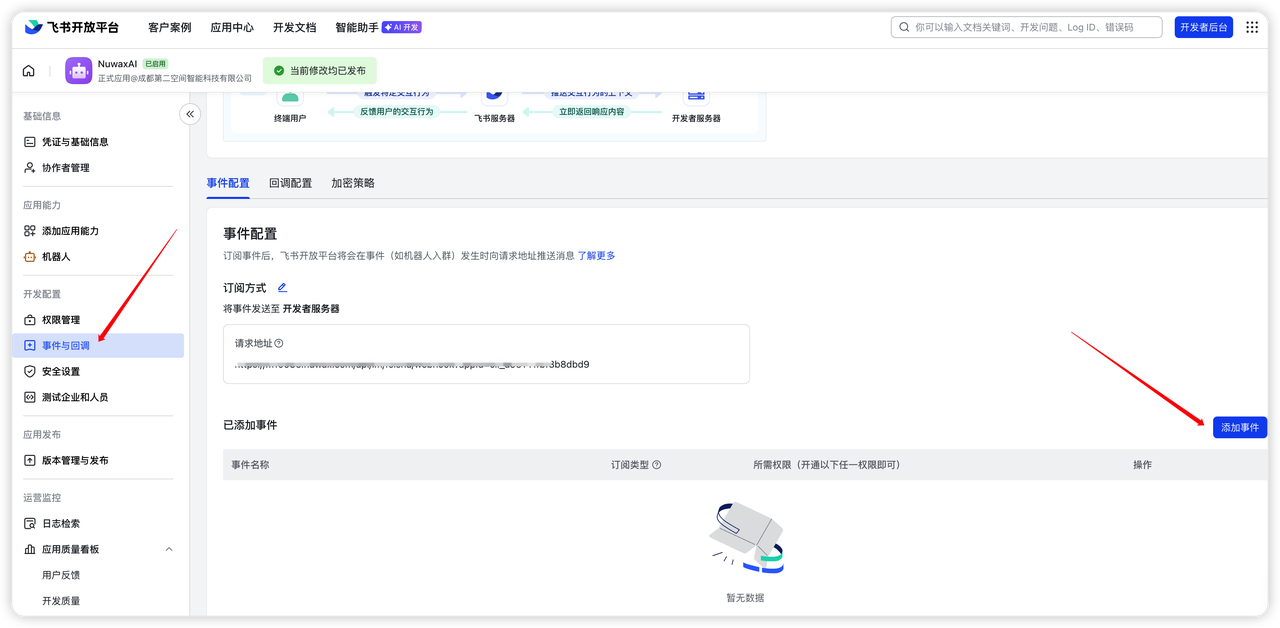Image resolution: width=1280 pixels, height=628 pixels.
Task: Collapse the 应用质量看板 section chevron
Action: (169, 549)
